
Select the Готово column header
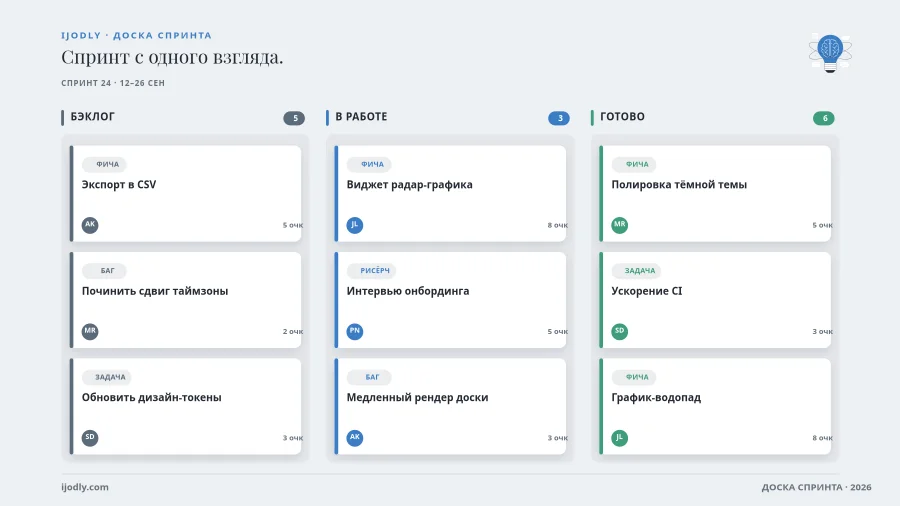point(622,117)
